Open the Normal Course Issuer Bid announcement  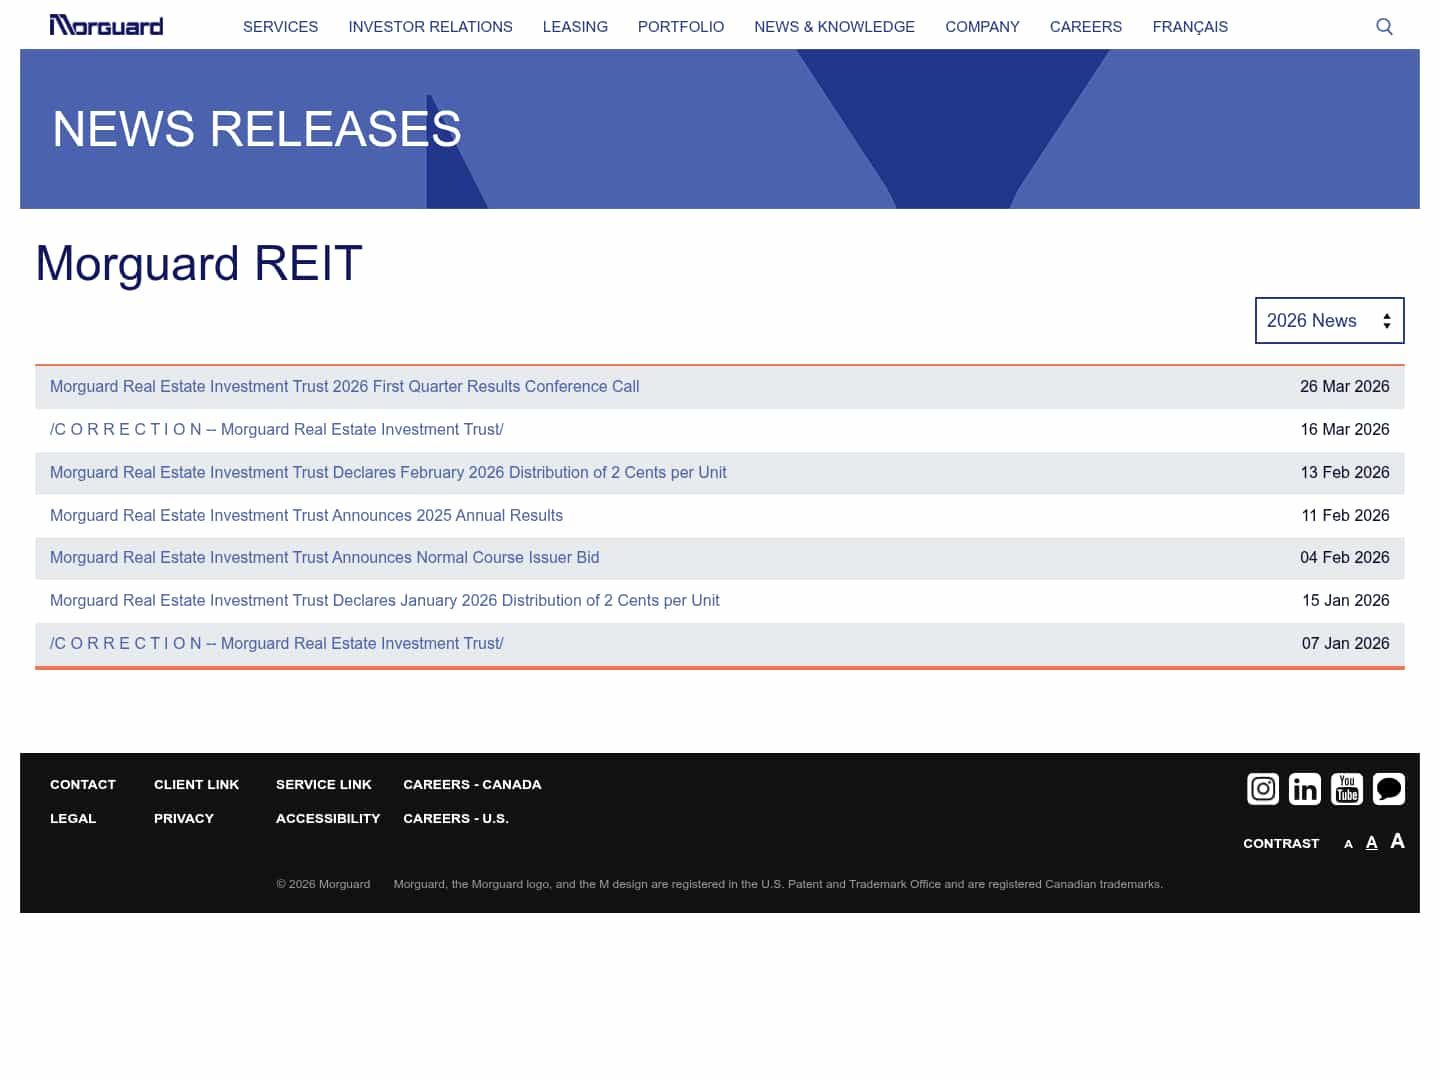pyautogui.click(x=324, y=557)
